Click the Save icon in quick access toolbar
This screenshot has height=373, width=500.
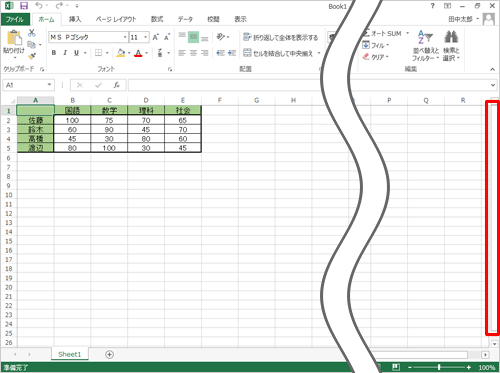[24, 6]
